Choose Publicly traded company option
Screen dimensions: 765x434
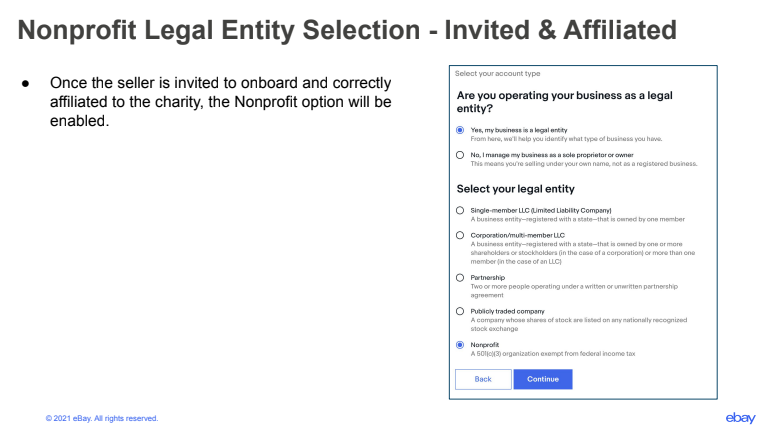coord(460,312)
